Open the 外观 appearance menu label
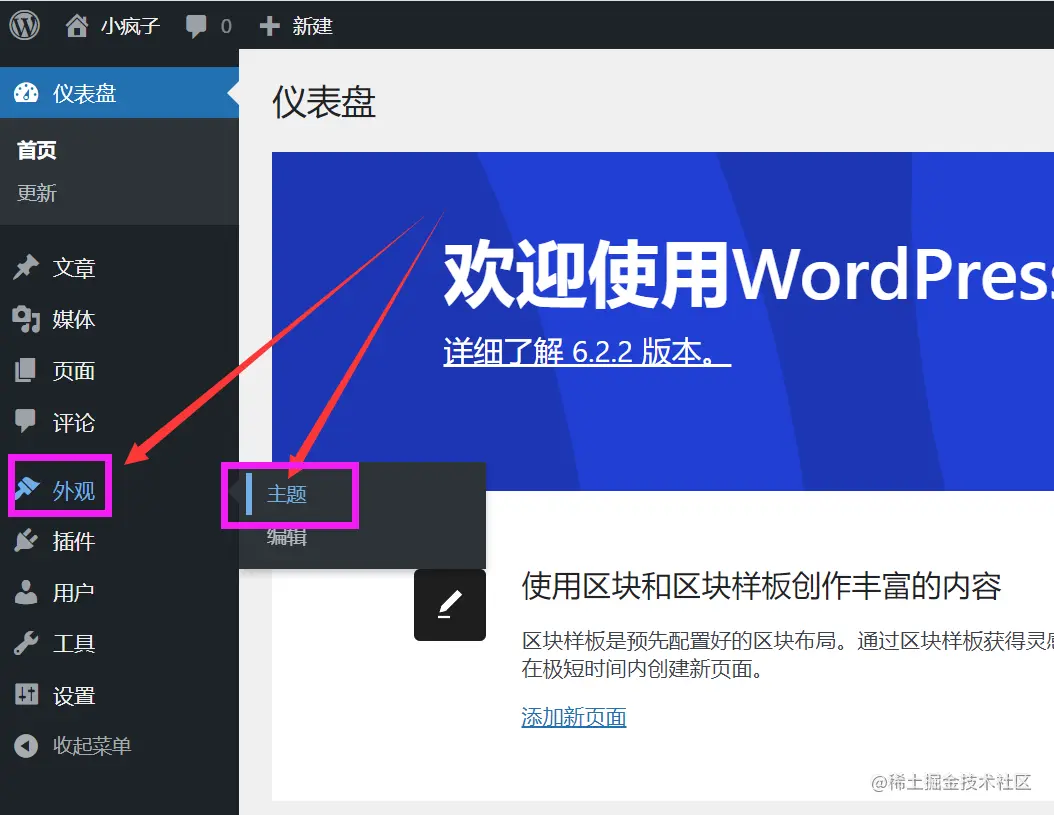Viewport: 1054px width, 815px height. click(74, 490)
